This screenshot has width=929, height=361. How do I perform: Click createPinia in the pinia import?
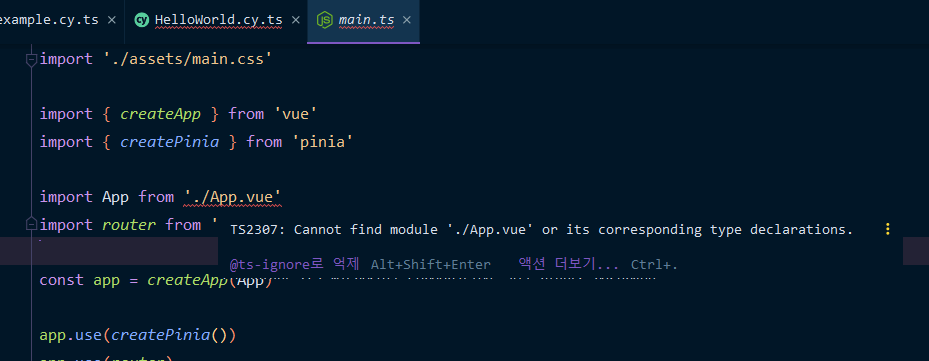169,142
